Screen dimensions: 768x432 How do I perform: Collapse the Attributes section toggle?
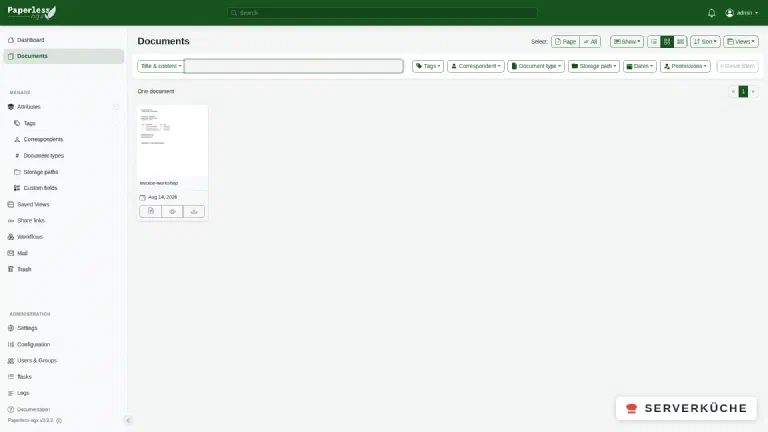tap(116, 107)
